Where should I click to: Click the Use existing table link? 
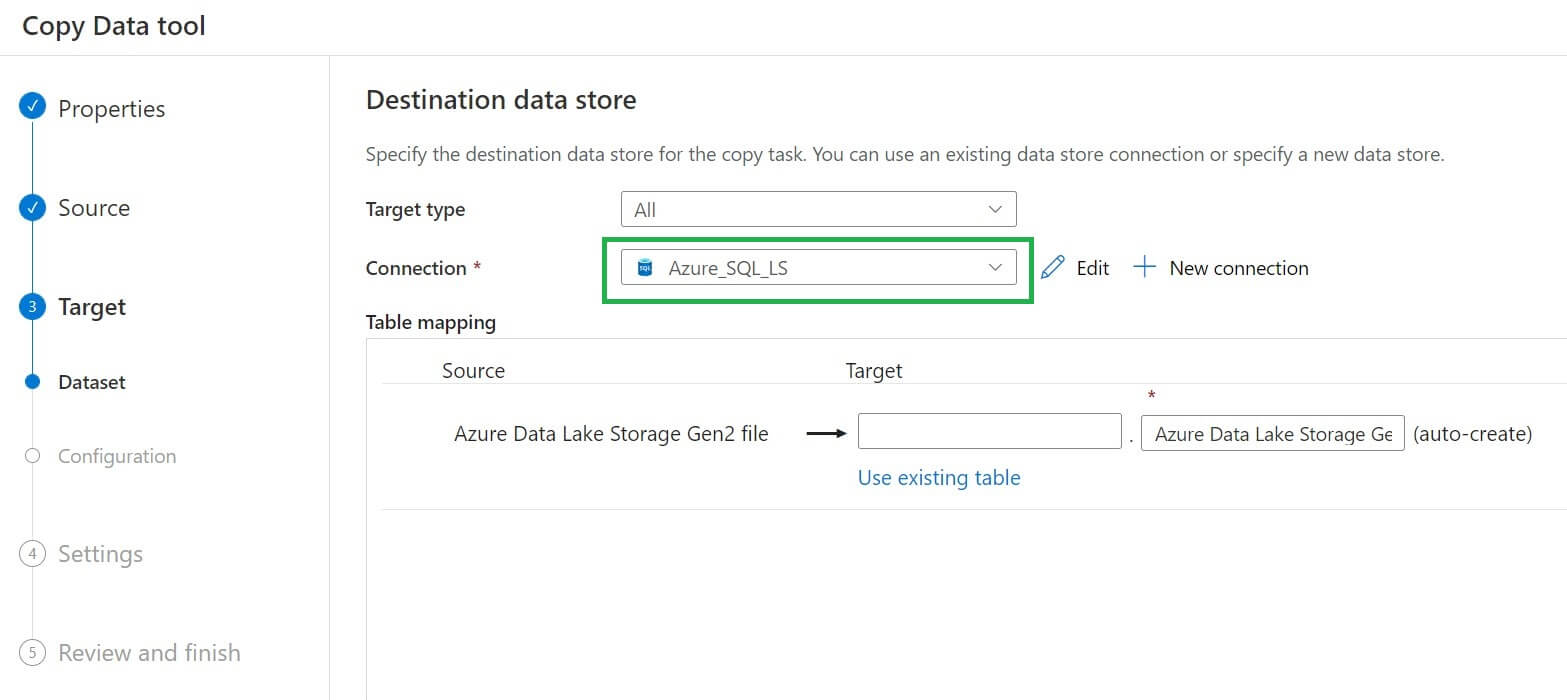[939, 478]
